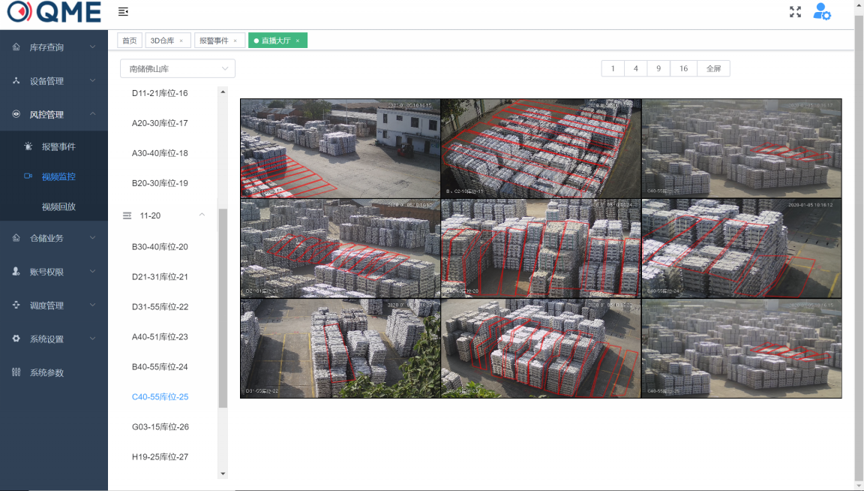Open 系统参数 from the sidebar
The image size is (864, 491).
tap(46, 373)
